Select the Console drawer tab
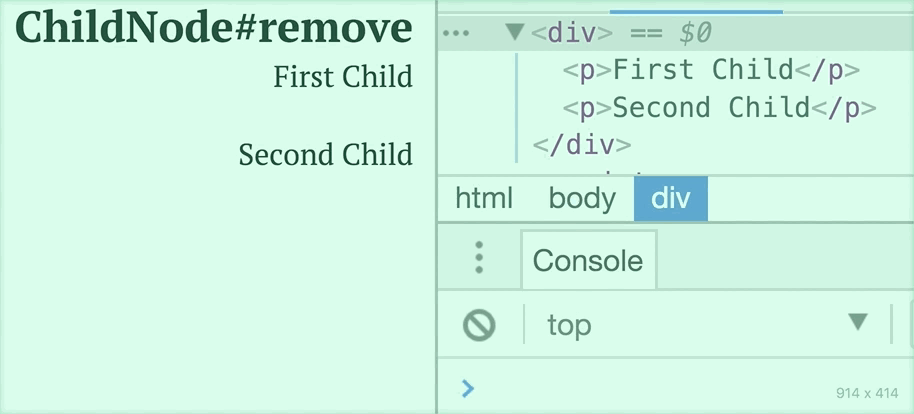 pyautogui.click(x=588, y=260)
